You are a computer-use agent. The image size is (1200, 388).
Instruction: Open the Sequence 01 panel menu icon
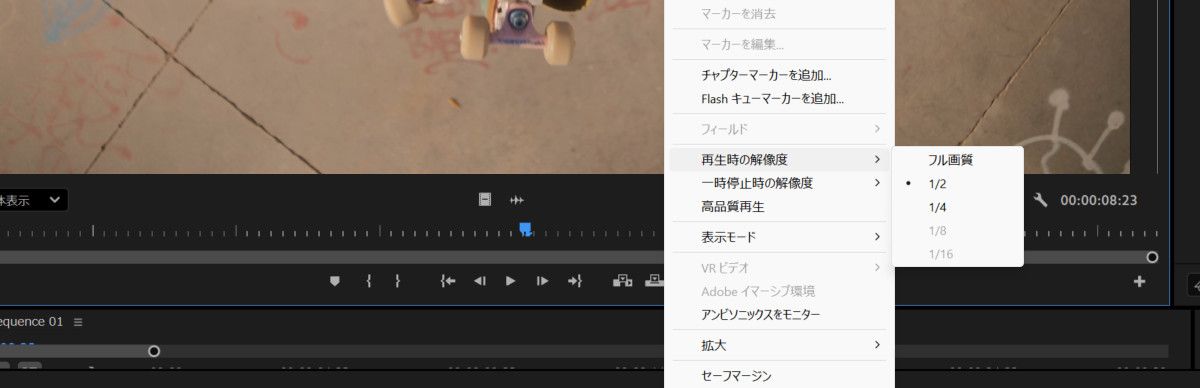point(78,322)
